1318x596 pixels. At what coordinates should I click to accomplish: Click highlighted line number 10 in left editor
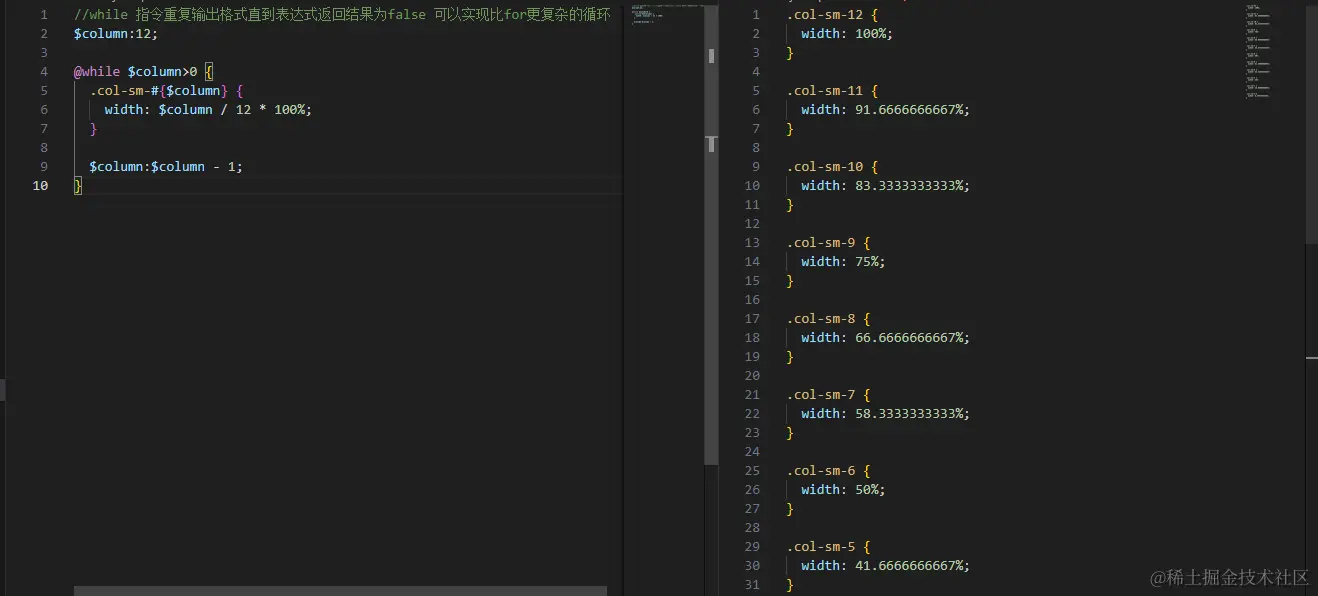pos(40,186)
